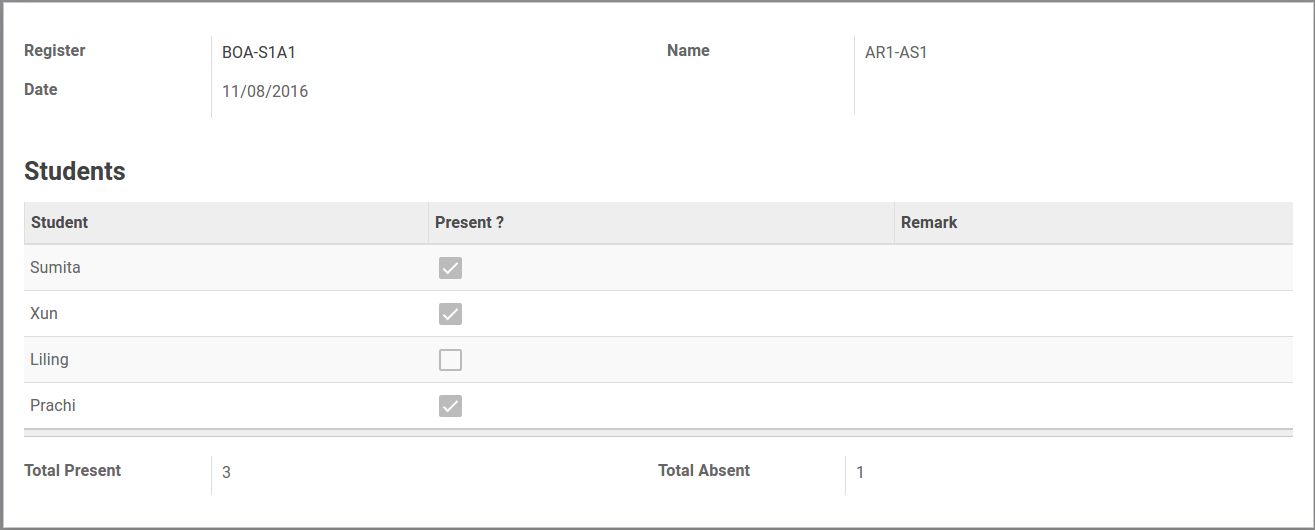Click the Total Absent value 1
Screen dimensions: 1315x530
click(x=860, y=473)
